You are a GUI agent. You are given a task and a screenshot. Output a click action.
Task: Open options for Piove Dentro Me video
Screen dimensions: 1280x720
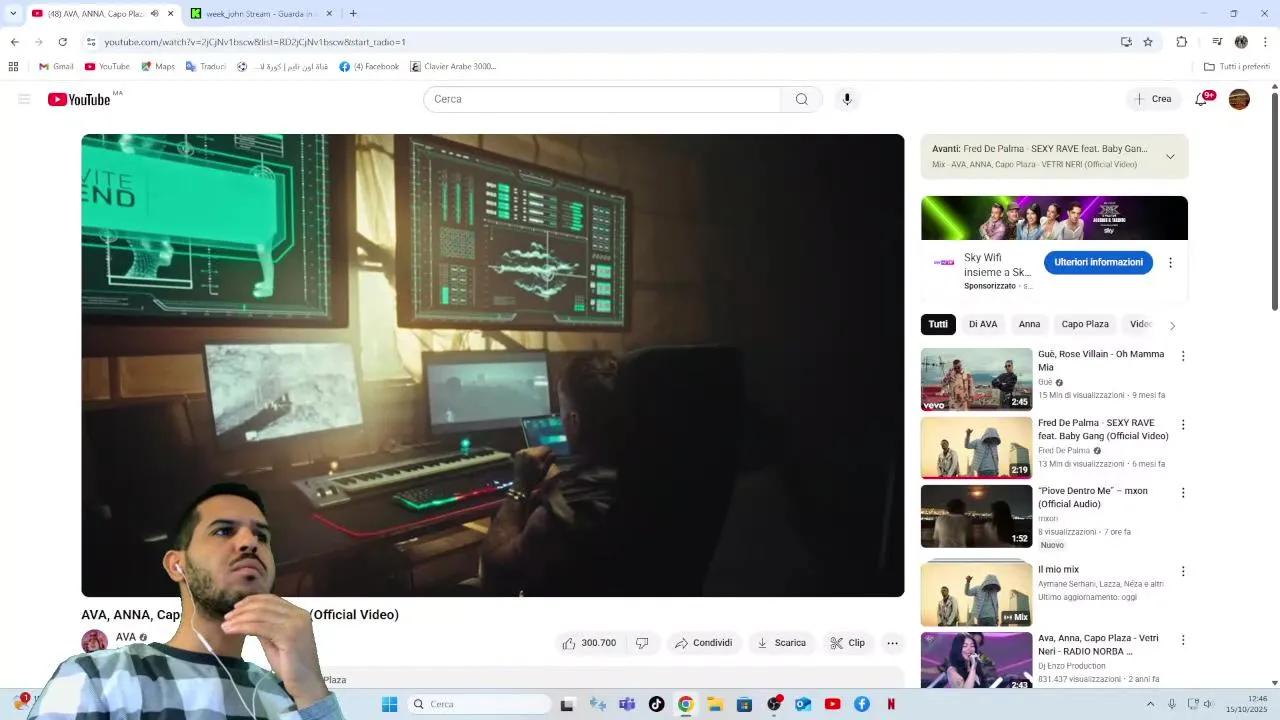[1183, 493]
